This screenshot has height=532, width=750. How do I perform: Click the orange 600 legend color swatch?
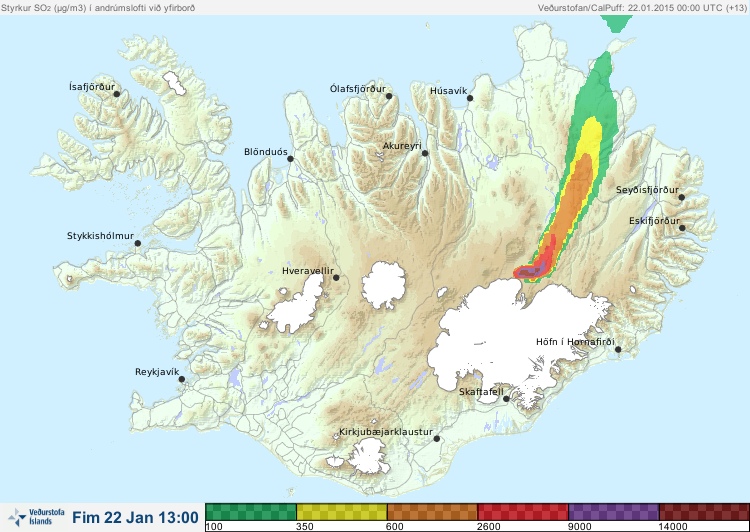click(x=432, y=512)
